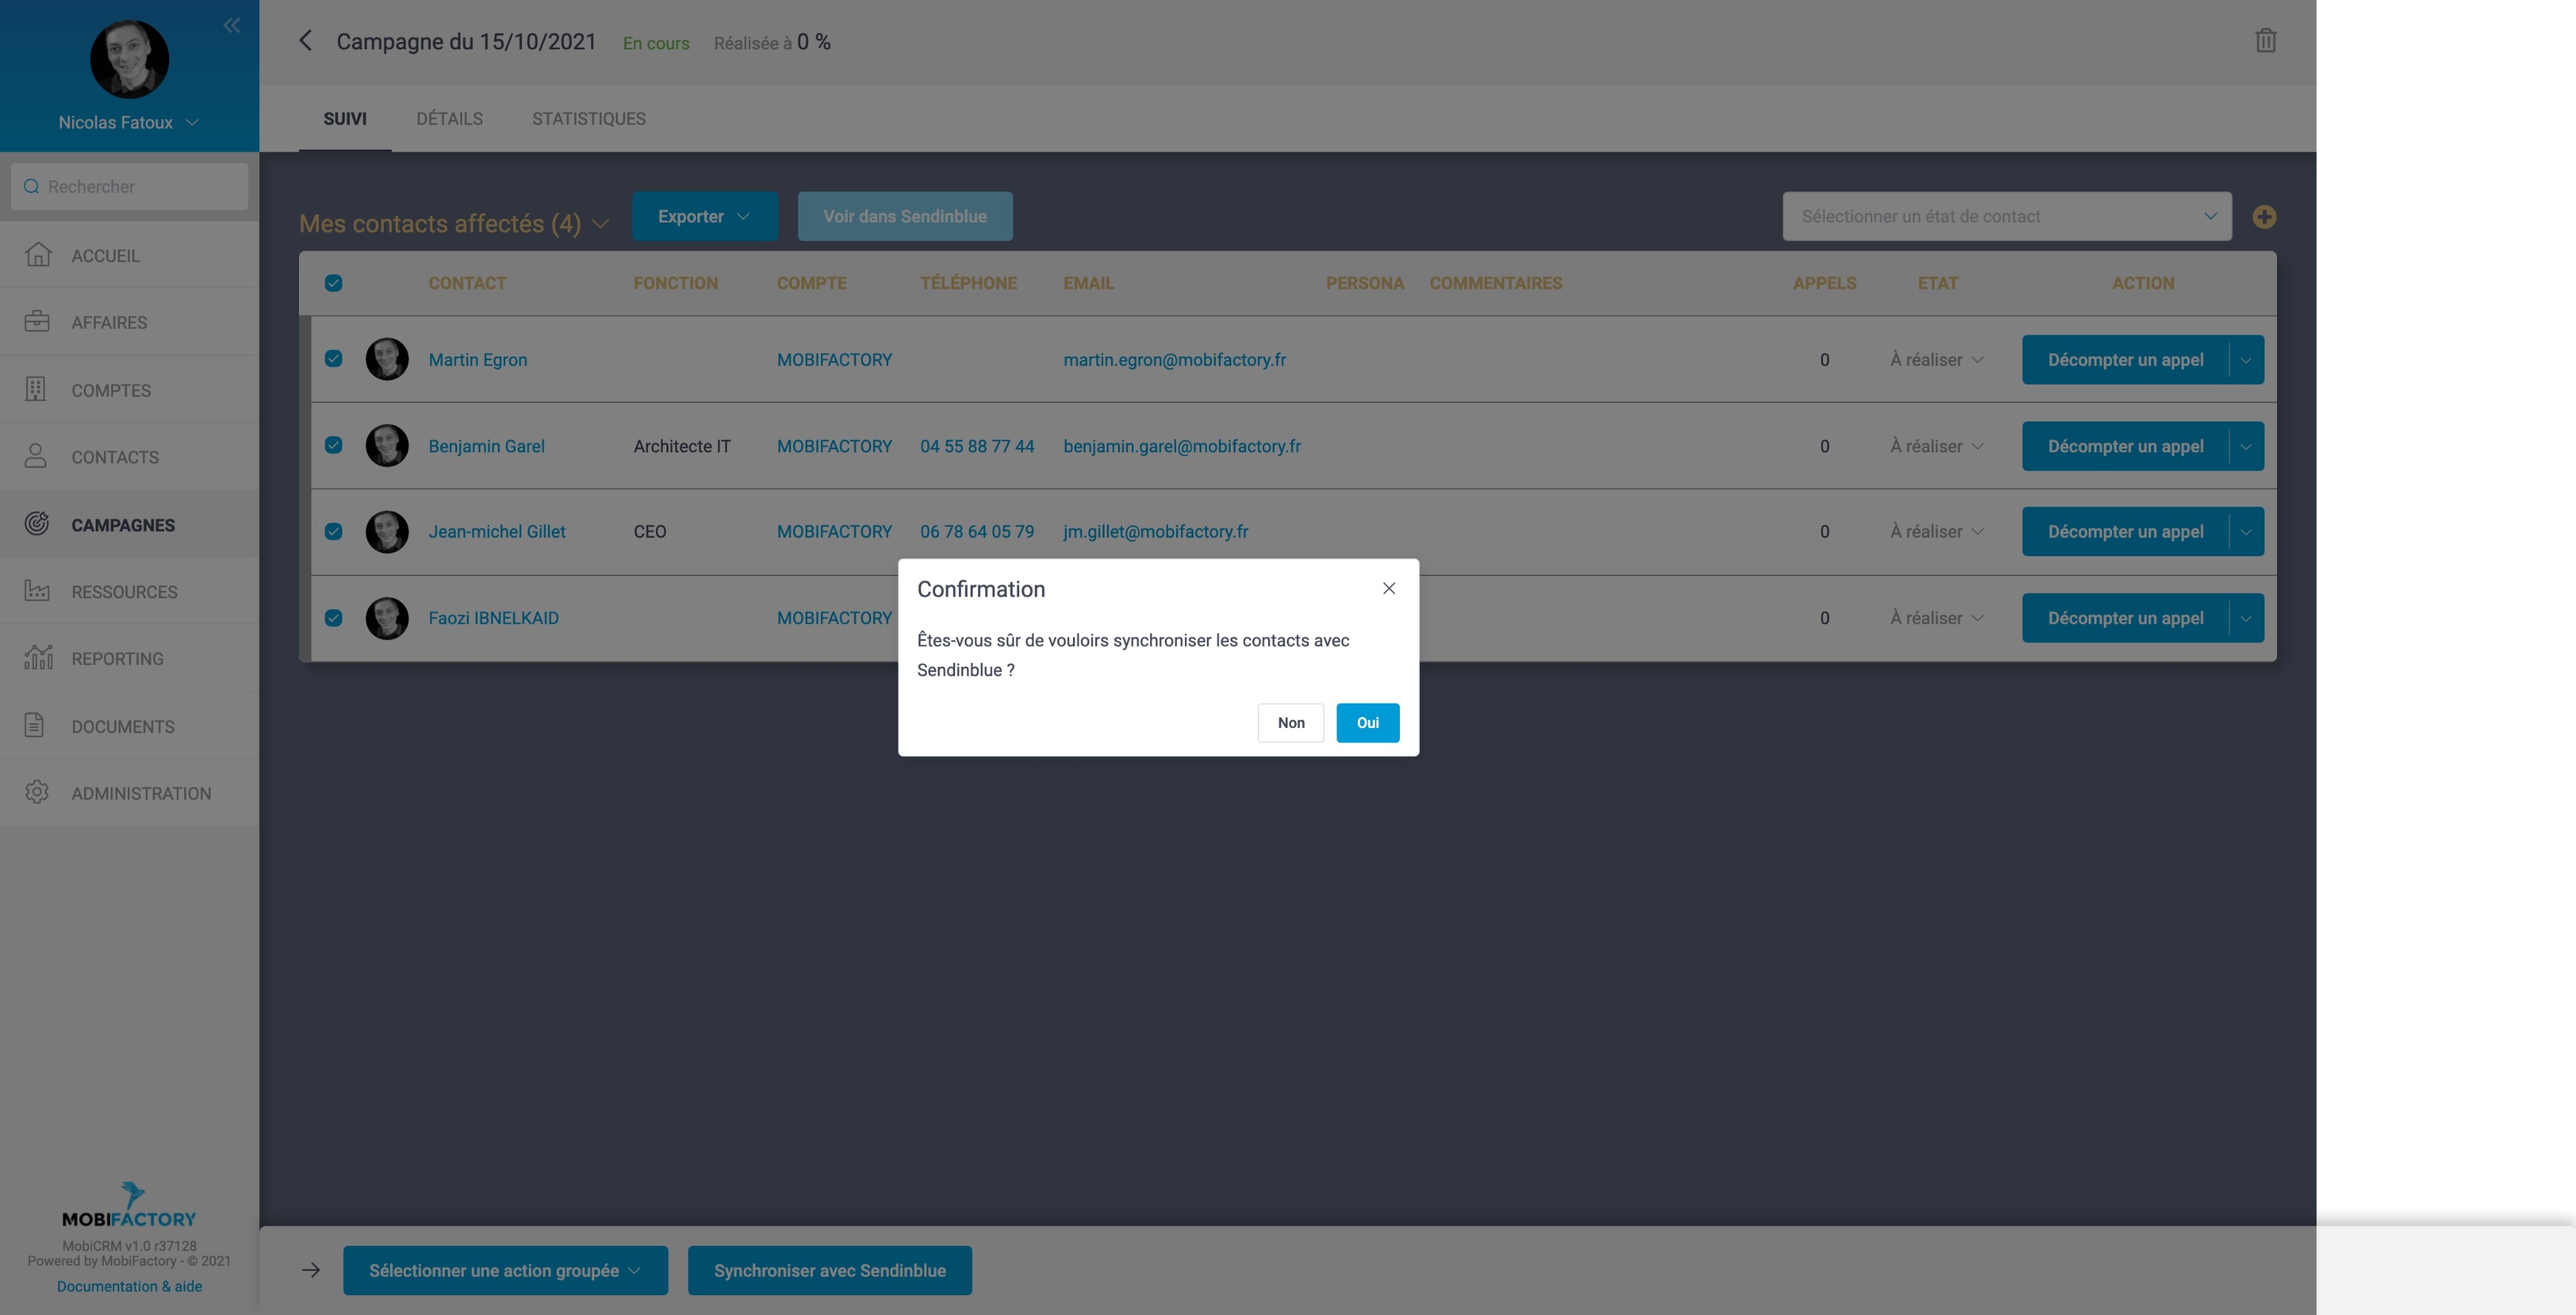2576x1315 pixels.
Task: Click the arrow icon in bottom bar
Action: 311,1270
